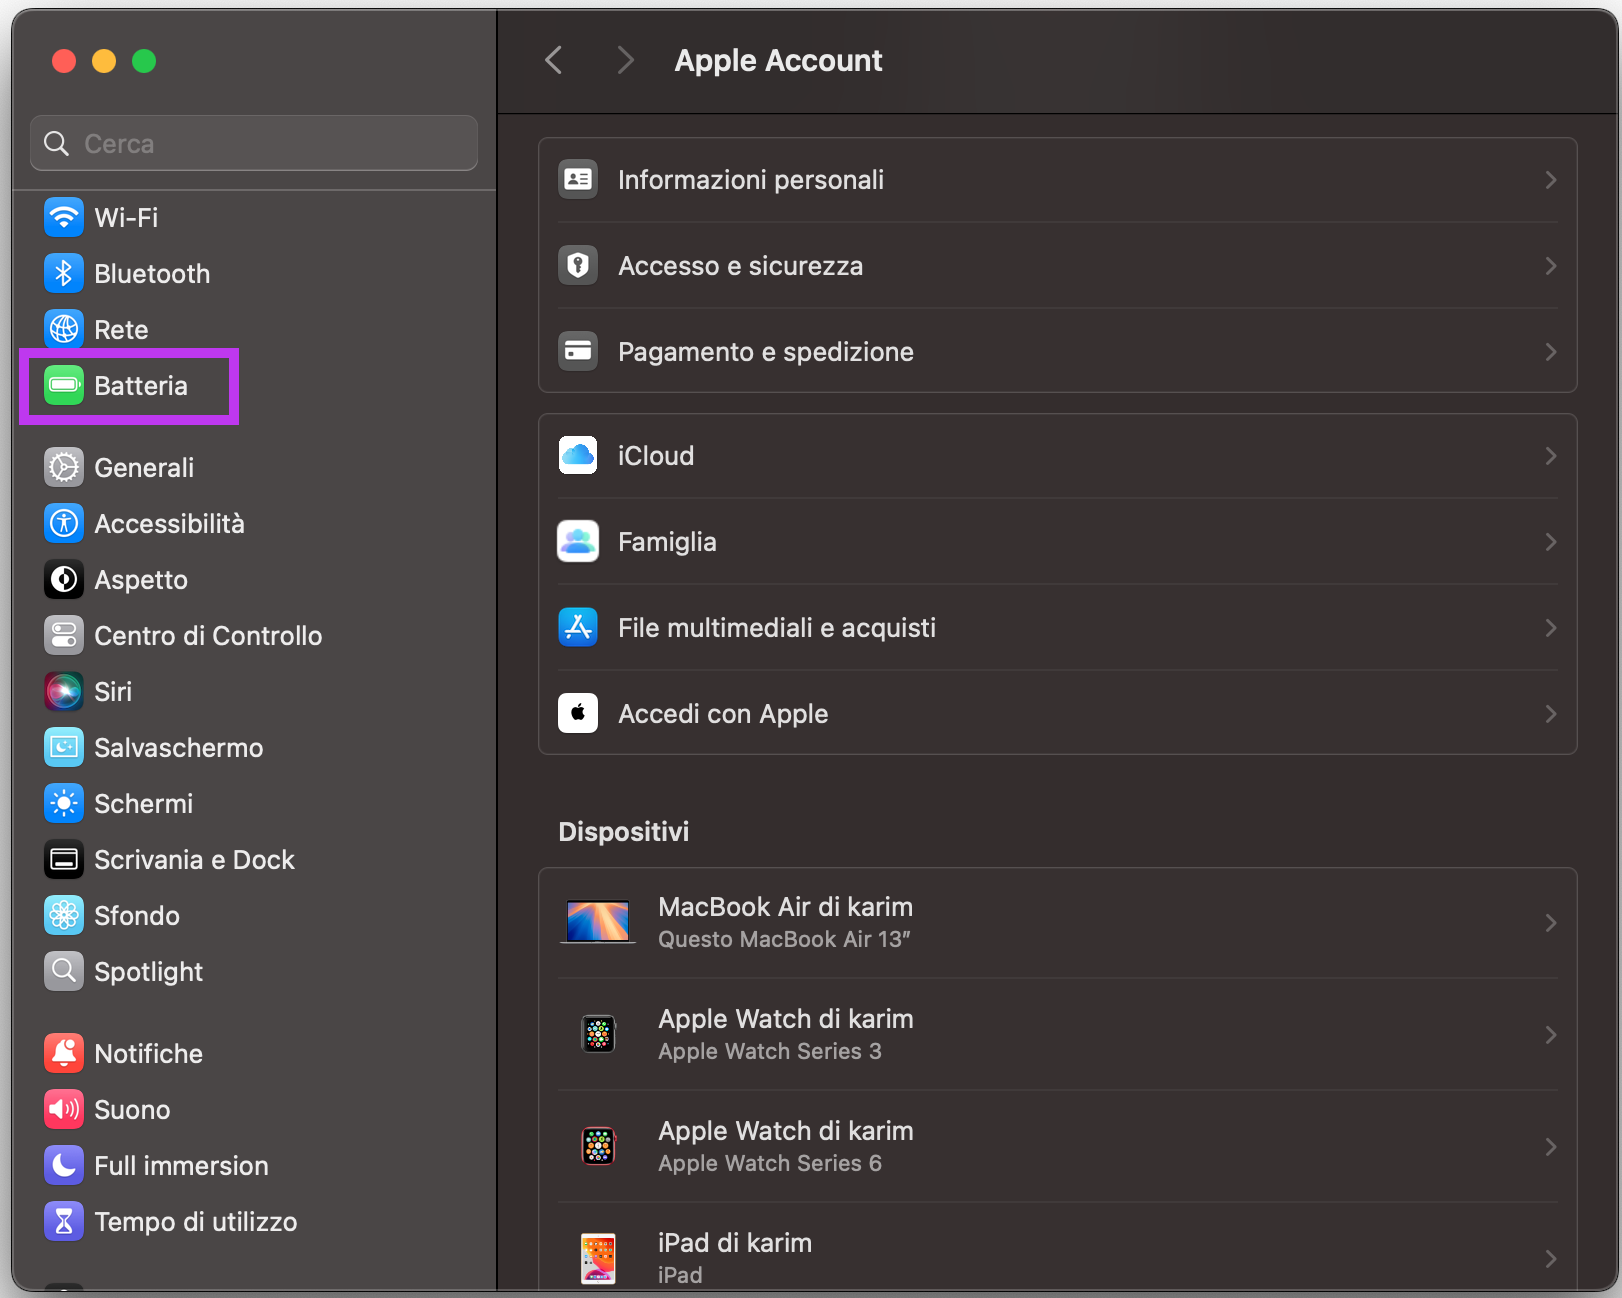Expand Pagamento e spedizione with its chevron
Viewport: 1622px width, 1298px height.
[1551, 352]
